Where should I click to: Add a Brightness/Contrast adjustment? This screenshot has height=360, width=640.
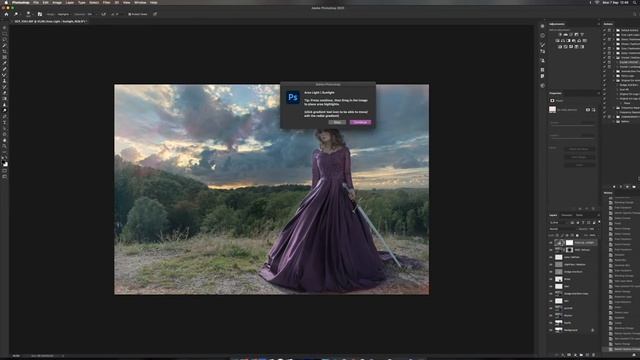click(x=560, y=35)
